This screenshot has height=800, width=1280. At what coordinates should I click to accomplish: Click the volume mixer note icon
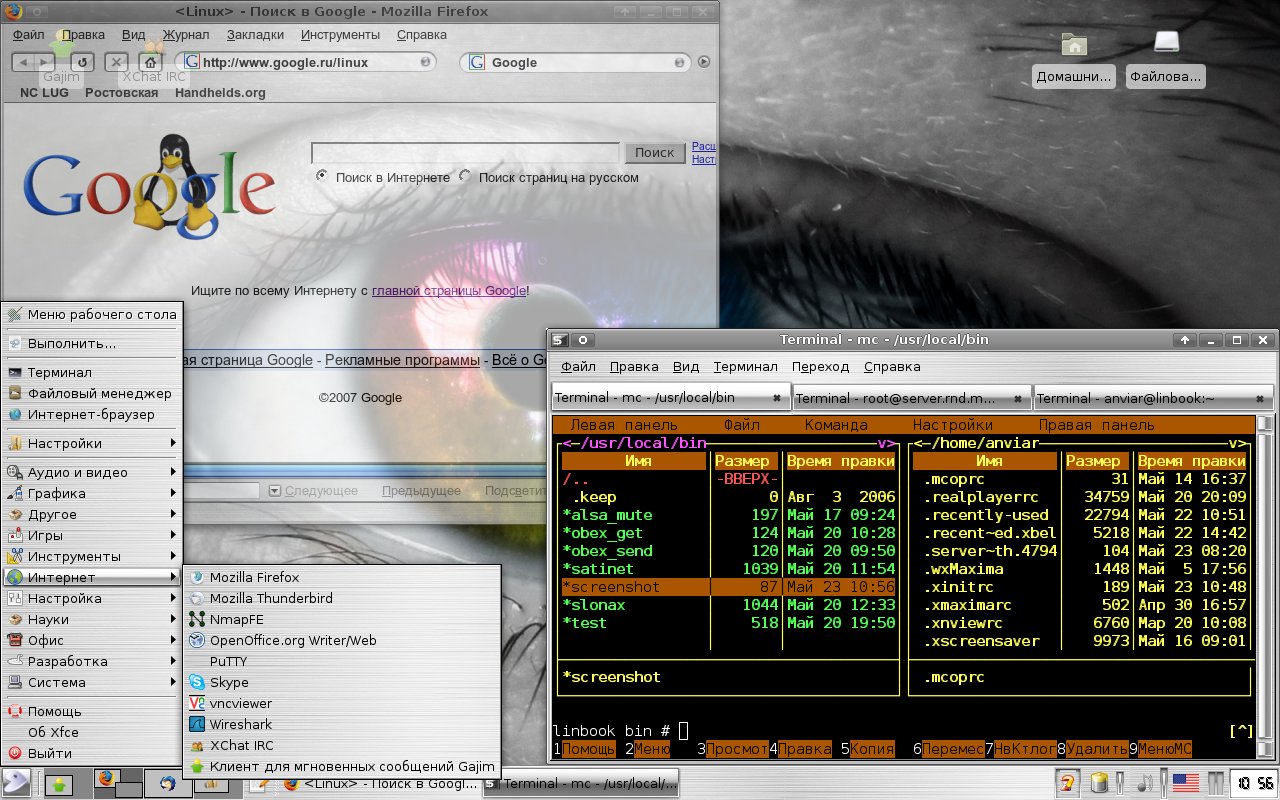click(1145, 783)
